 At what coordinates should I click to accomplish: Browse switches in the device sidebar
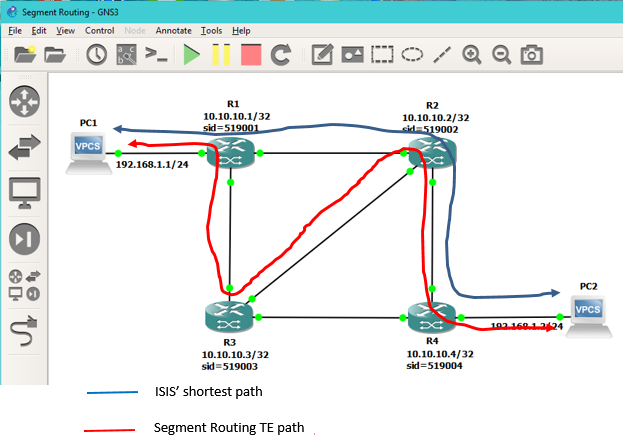pos(24,148)
